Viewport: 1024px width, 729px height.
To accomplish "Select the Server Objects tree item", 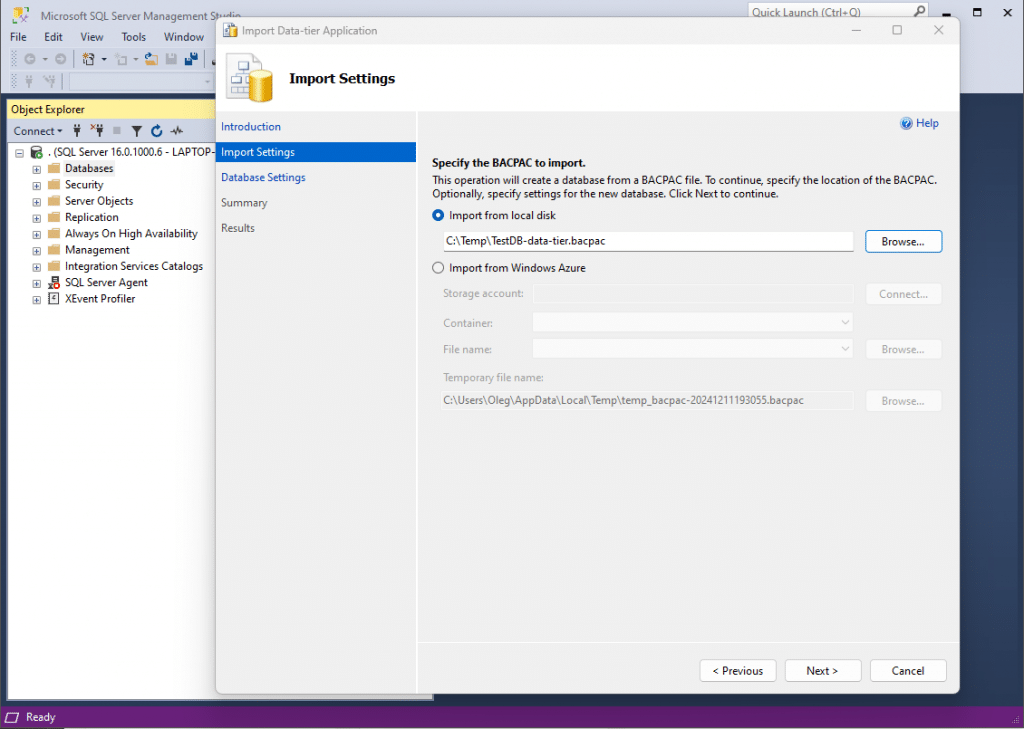I will click(99, 201).
